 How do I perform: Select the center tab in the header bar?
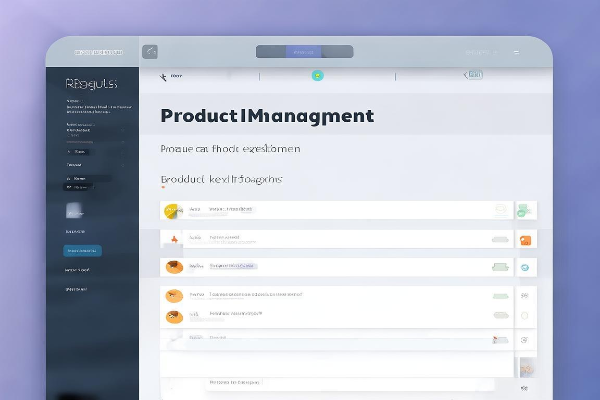pos(304,52)
